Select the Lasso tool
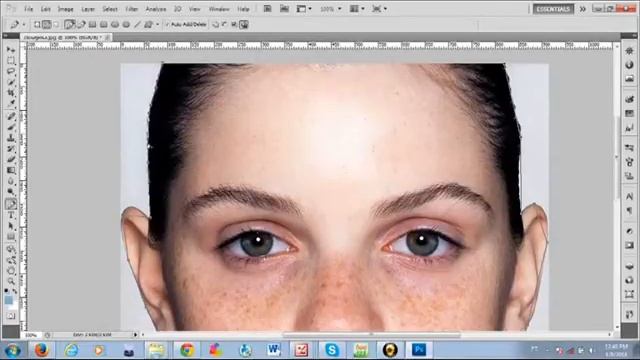 tap(11, 71)
